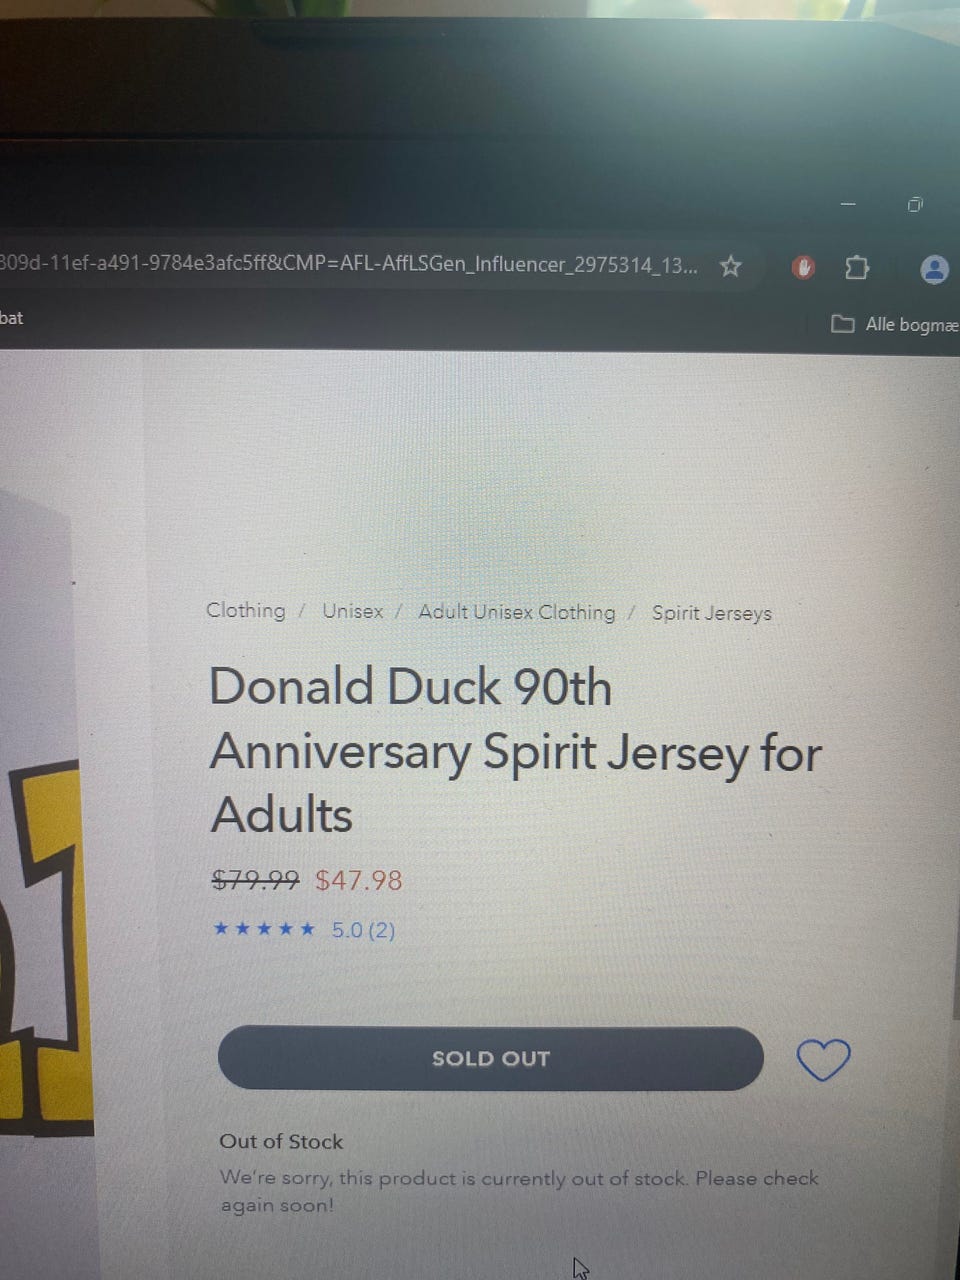Go to Unisex breadcrumb
The image size is (960, 1280).
(352, 611)
